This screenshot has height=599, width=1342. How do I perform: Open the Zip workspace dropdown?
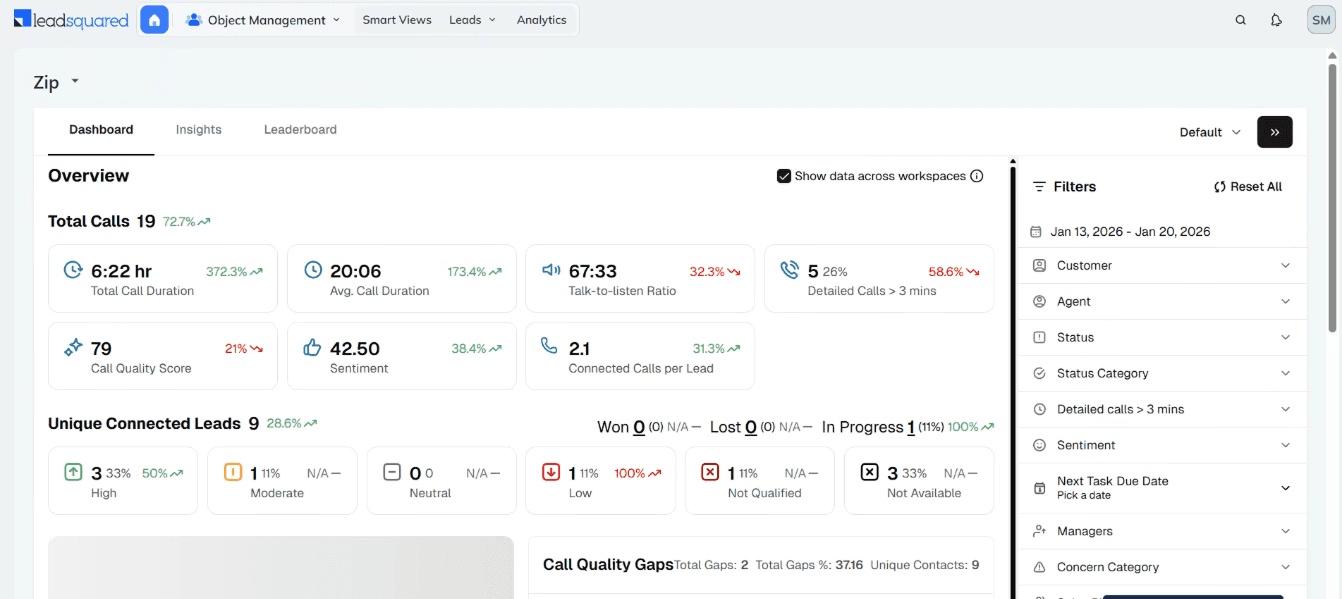57,83
